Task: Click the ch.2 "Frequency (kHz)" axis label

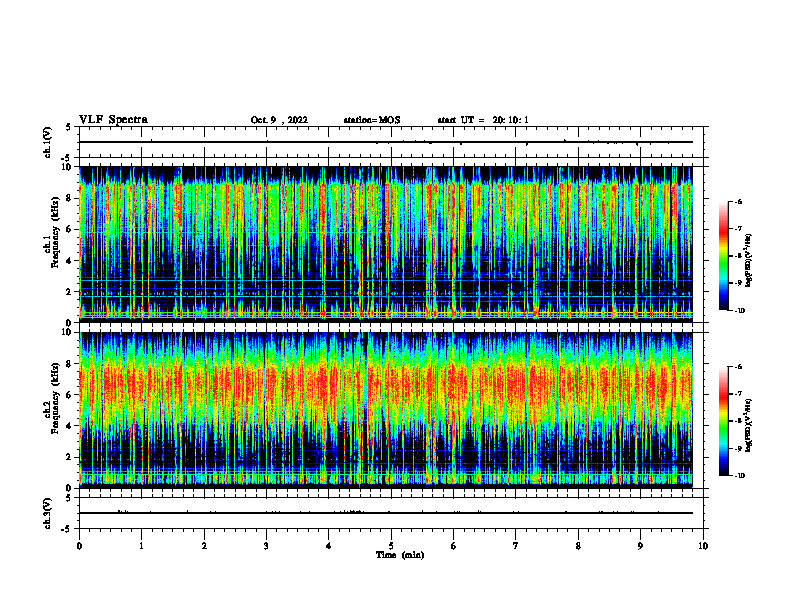Action: [54, 398]
